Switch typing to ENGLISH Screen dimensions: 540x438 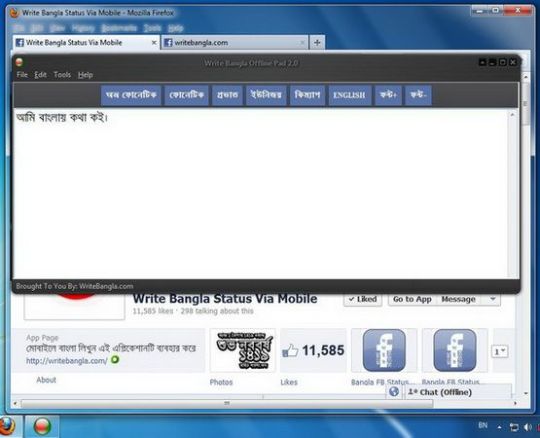click(350, 95)
